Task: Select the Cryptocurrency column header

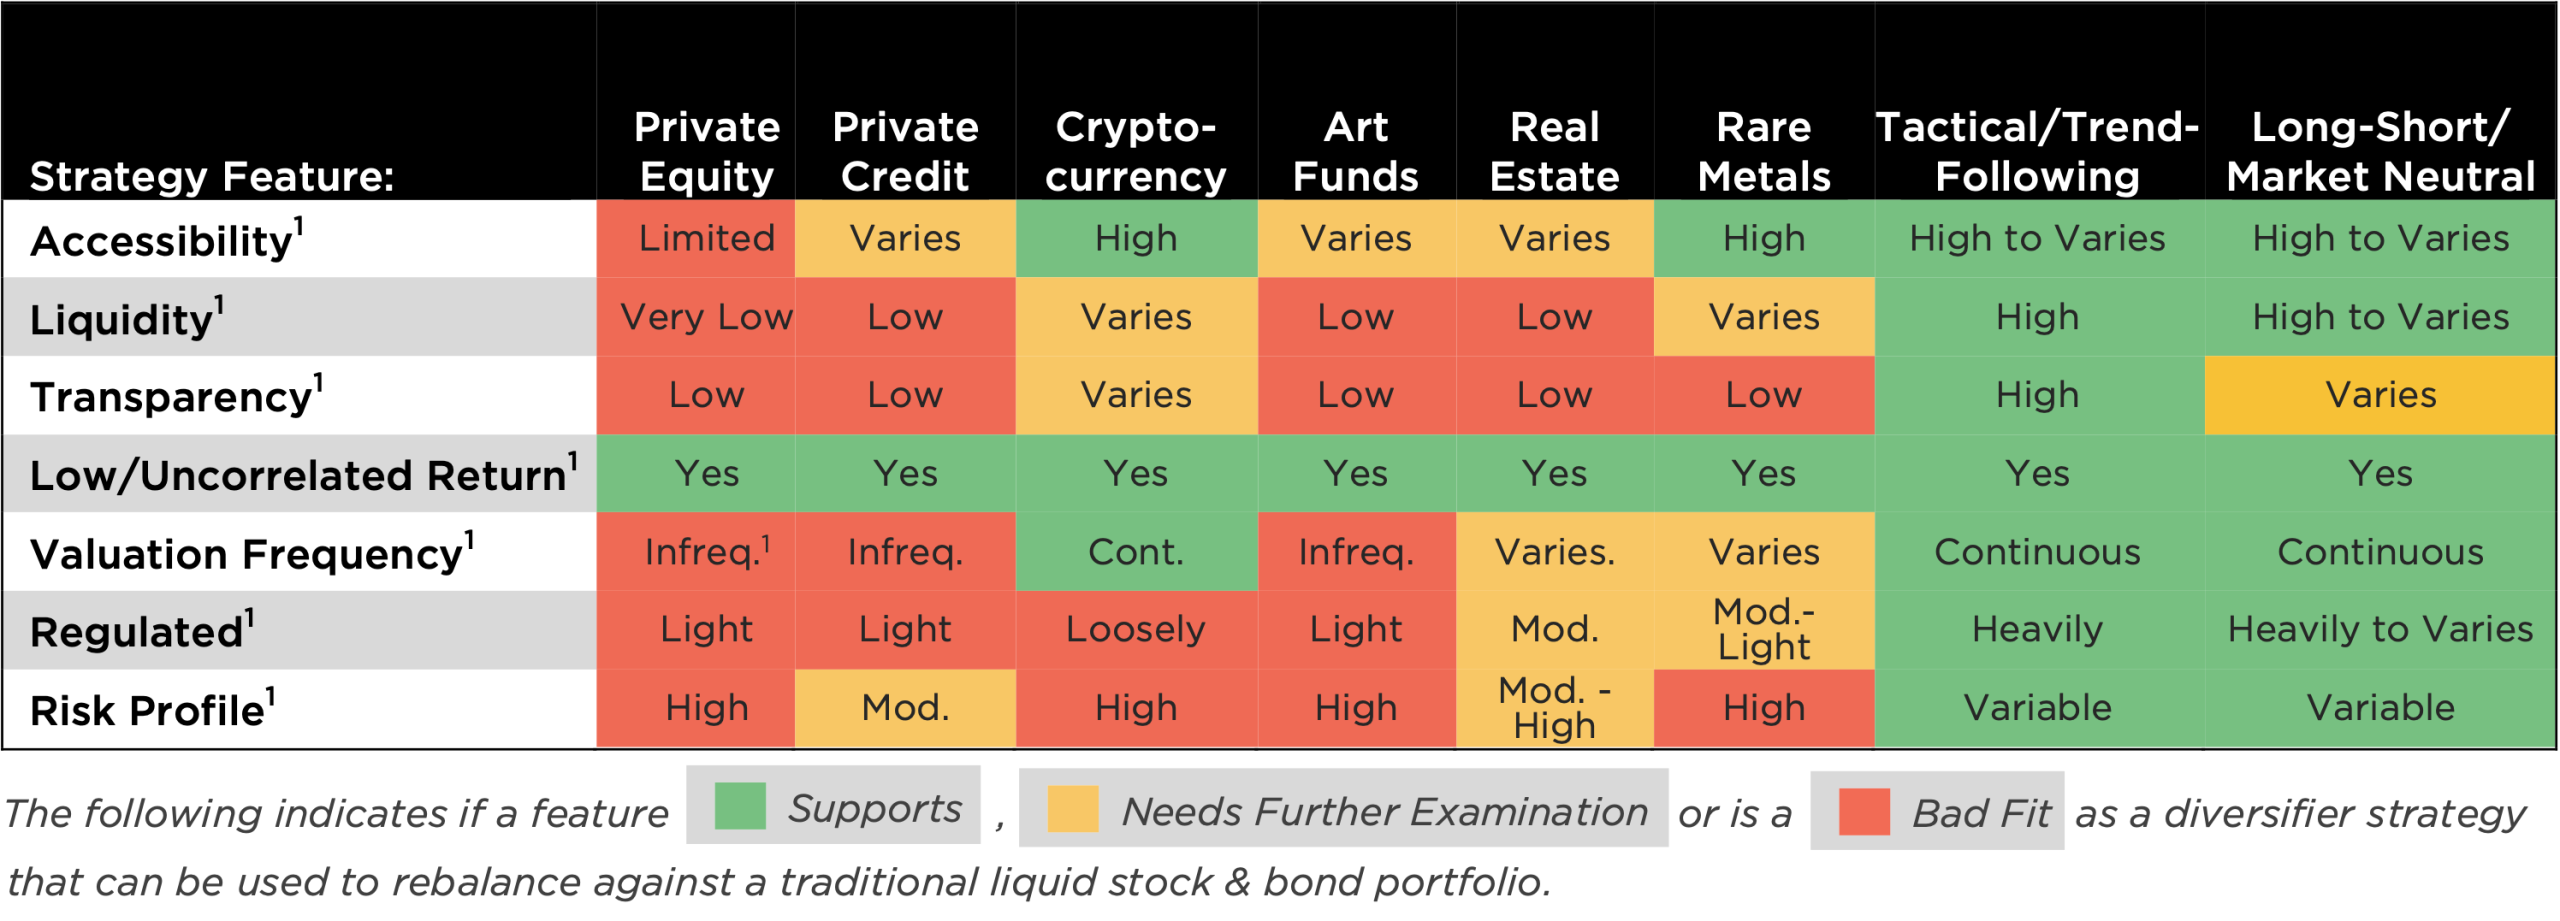Action: tap(1135, 151)
